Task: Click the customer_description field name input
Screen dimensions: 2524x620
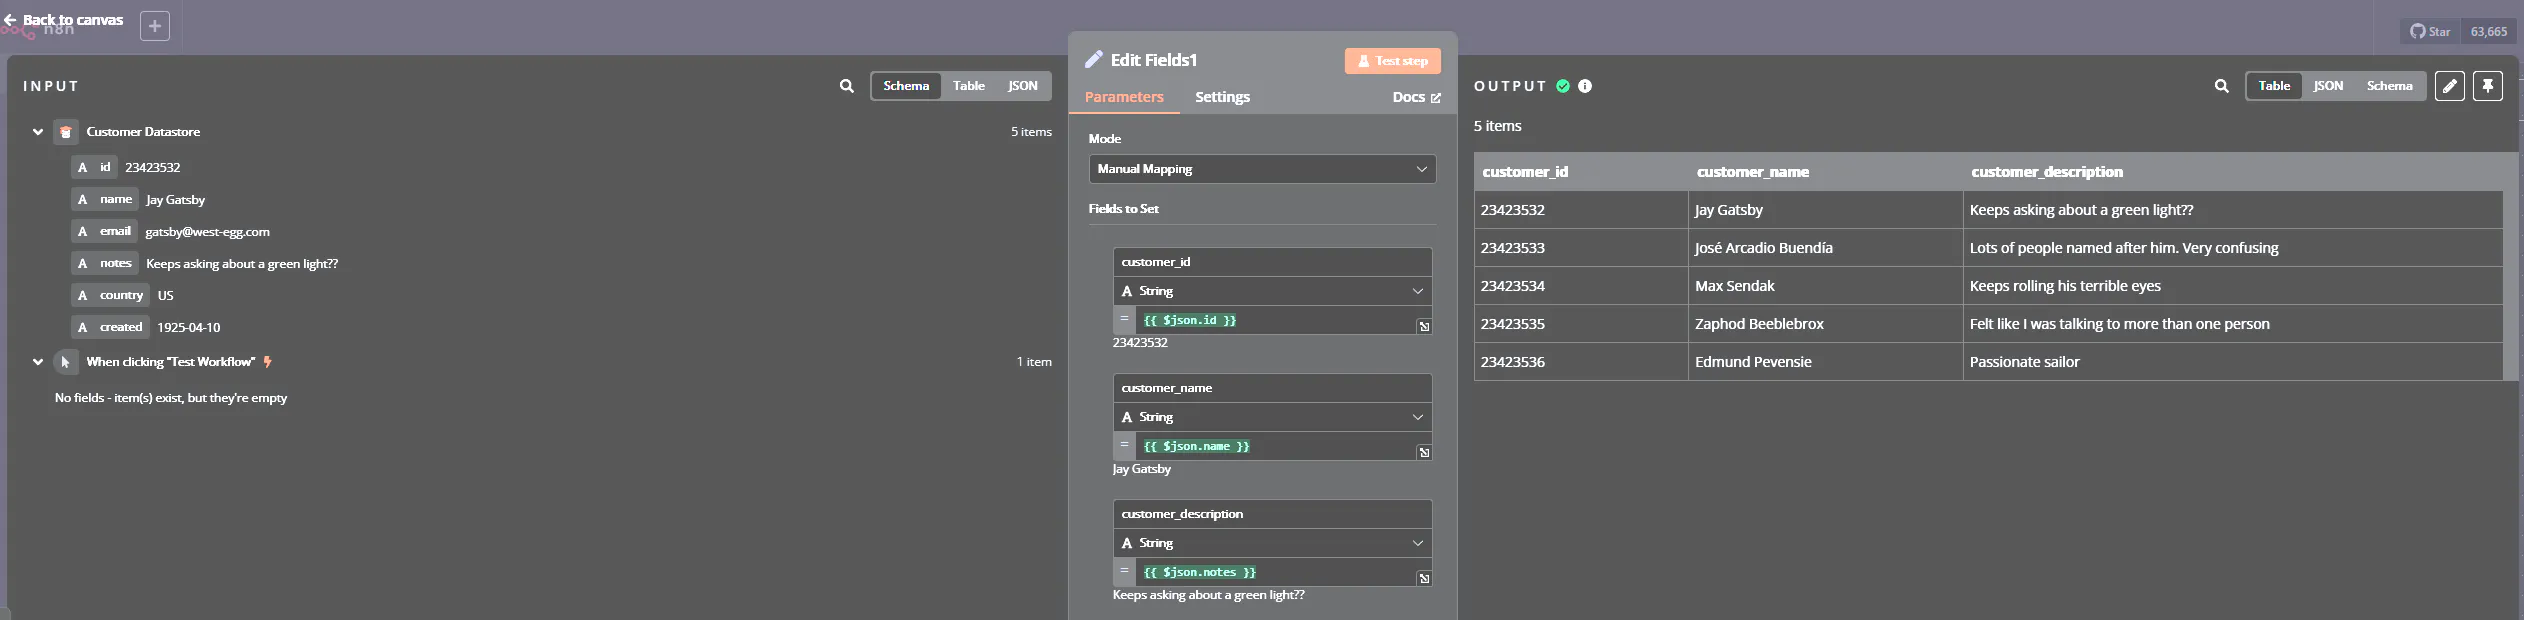Action: (1272, 514)
